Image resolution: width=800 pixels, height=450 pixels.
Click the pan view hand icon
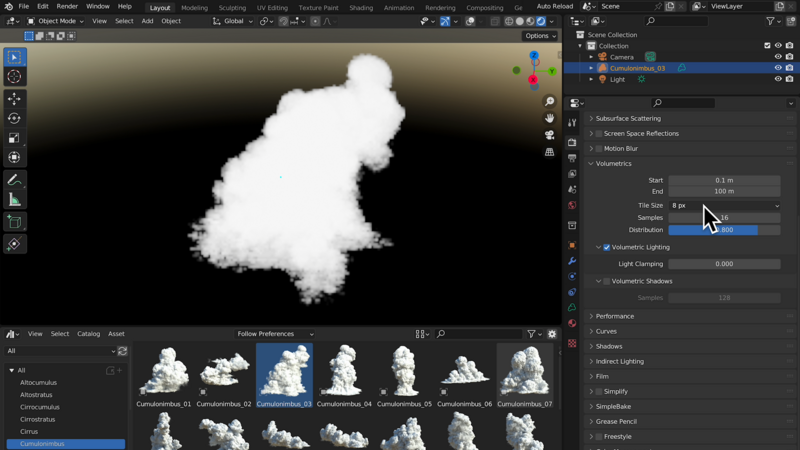point(549,118)
